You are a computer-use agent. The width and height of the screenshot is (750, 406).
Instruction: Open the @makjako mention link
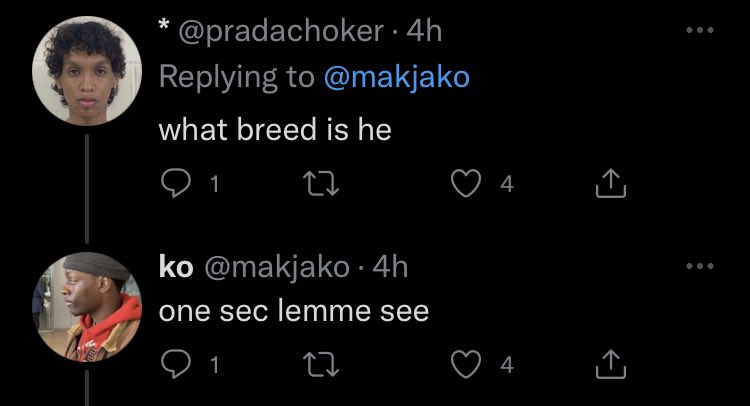396,78
